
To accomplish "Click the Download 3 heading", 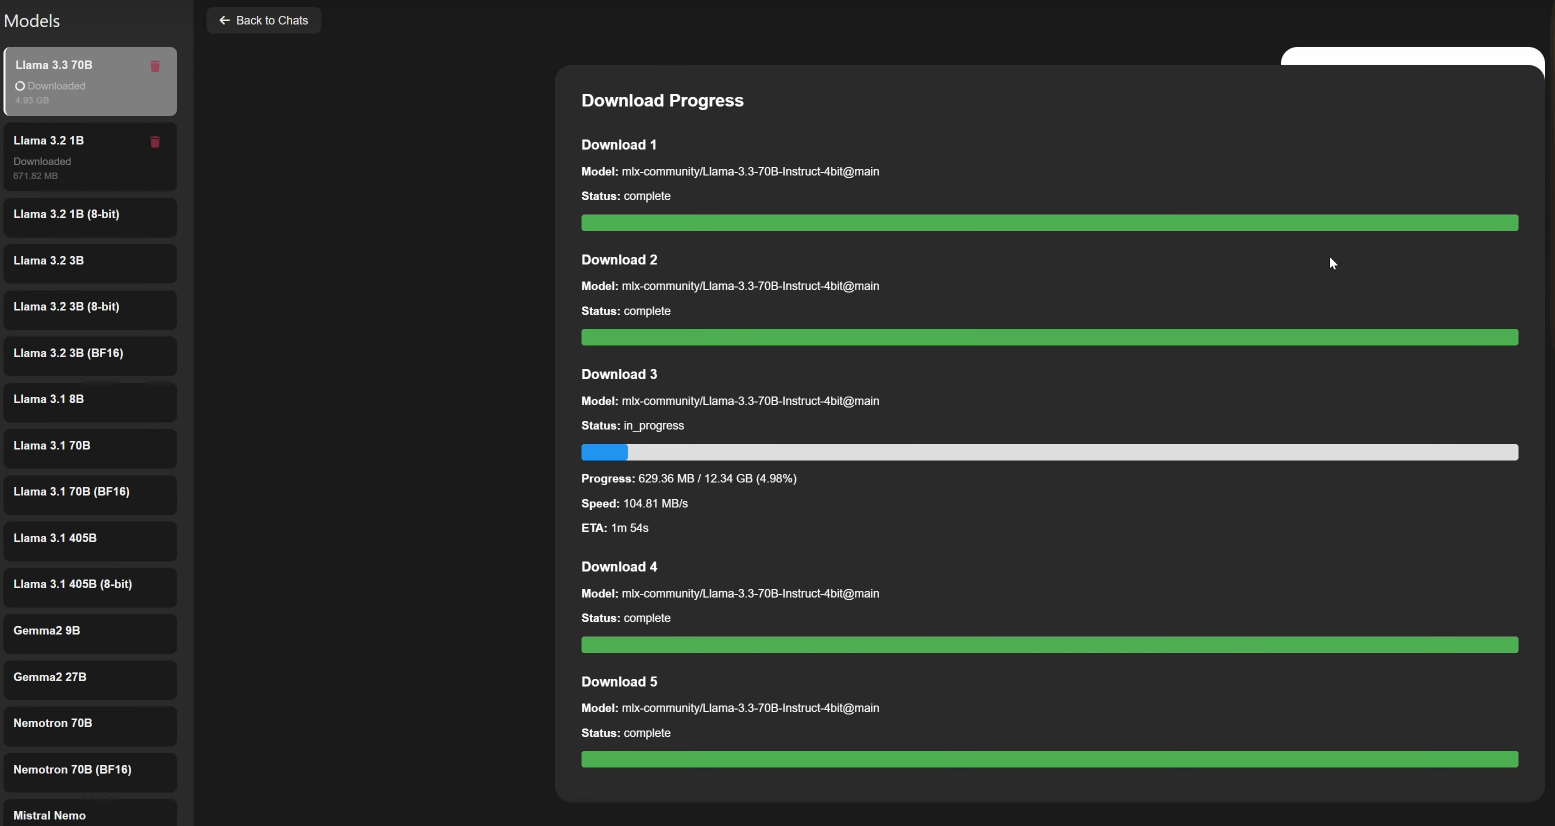I will 619,374.
